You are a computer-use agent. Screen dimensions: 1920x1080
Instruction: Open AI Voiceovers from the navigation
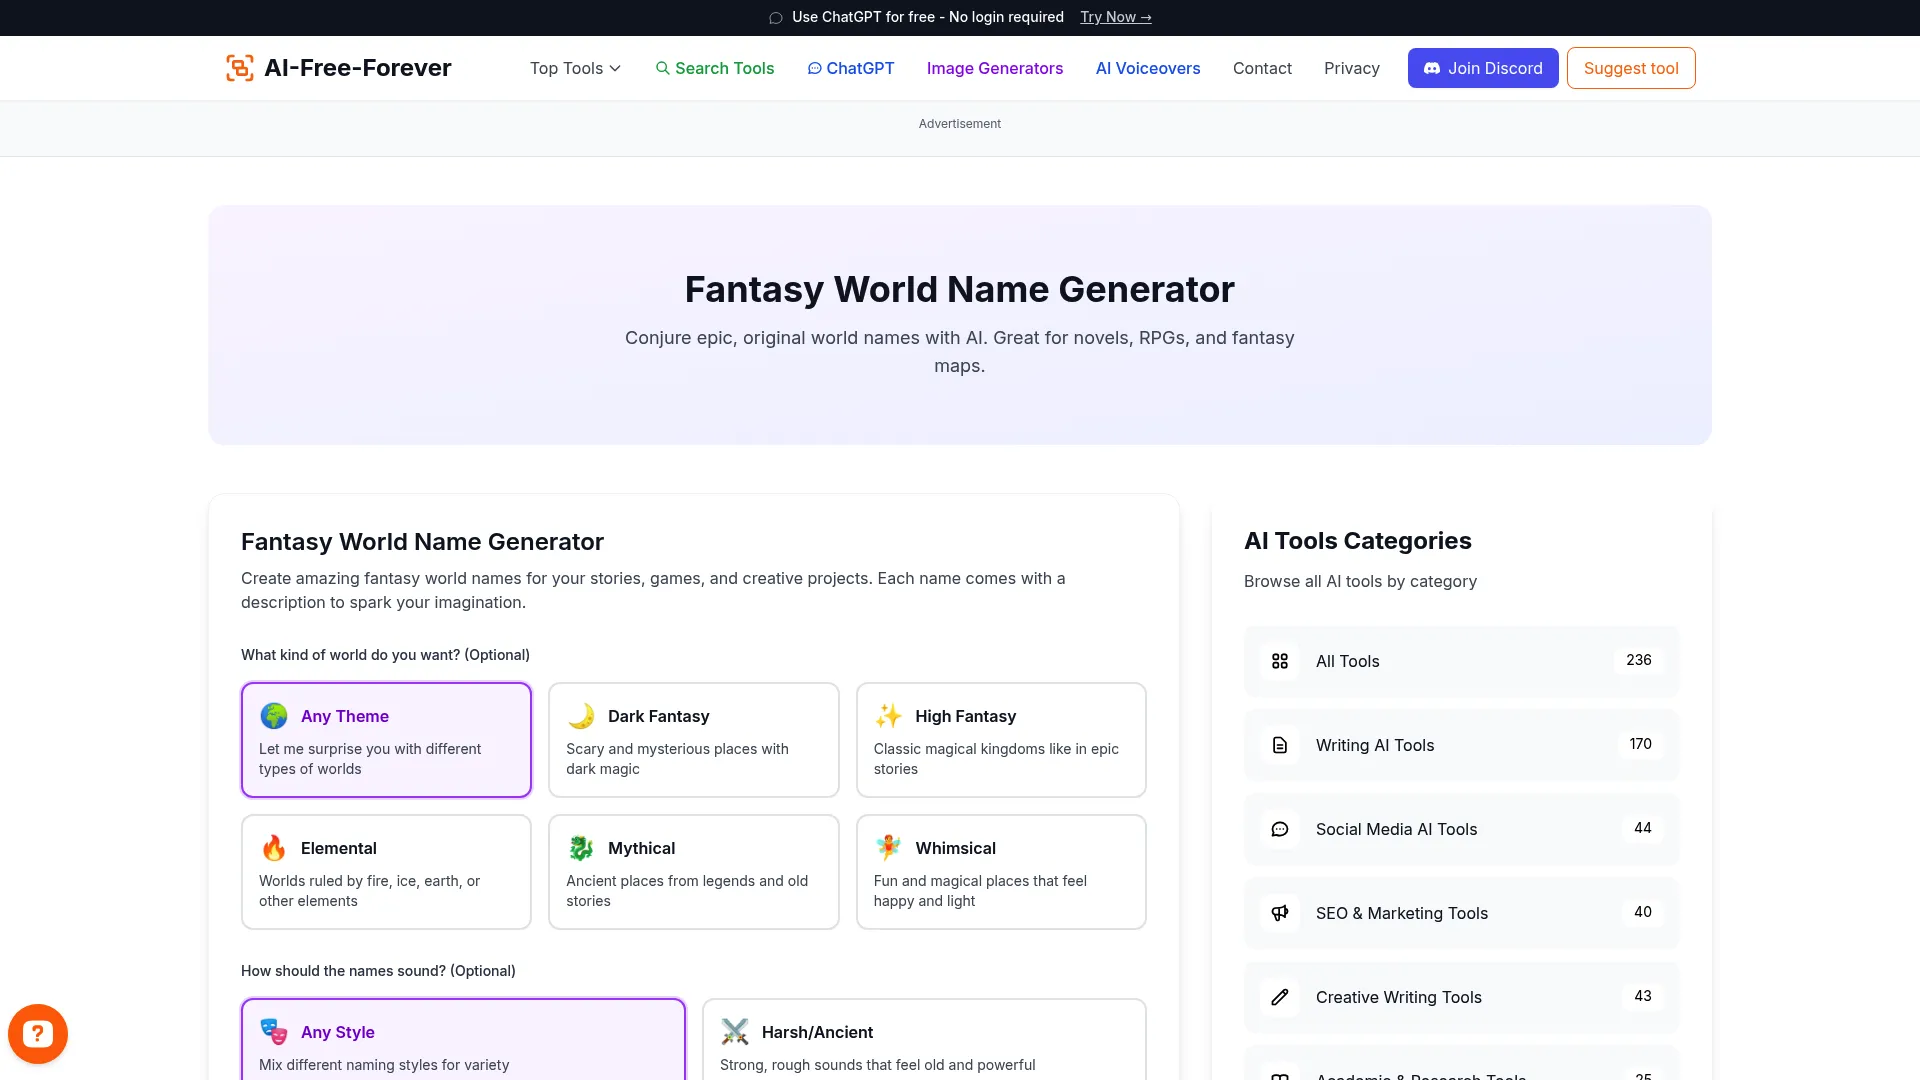coord(1147,68)
